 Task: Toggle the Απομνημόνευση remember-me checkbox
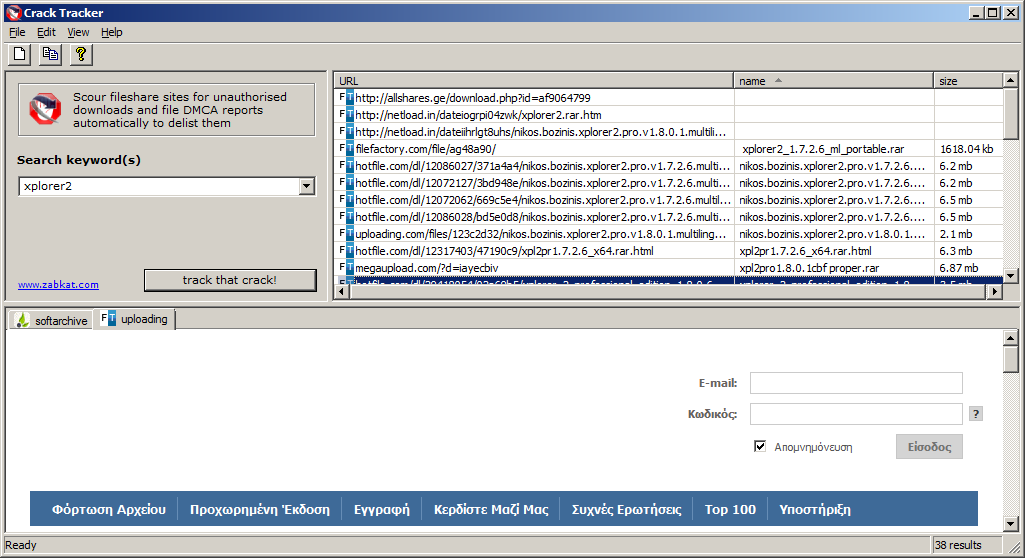(760, 447)
